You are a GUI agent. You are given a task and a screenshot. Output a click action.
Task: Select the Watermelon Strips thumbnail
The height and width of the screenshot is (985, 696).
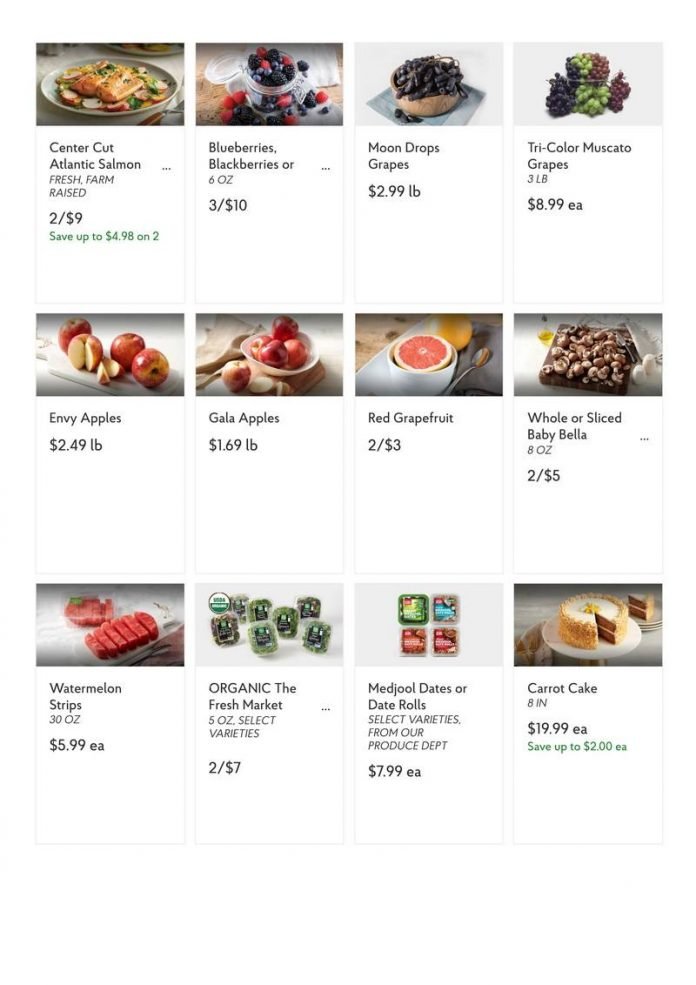(x=108, y=624)
